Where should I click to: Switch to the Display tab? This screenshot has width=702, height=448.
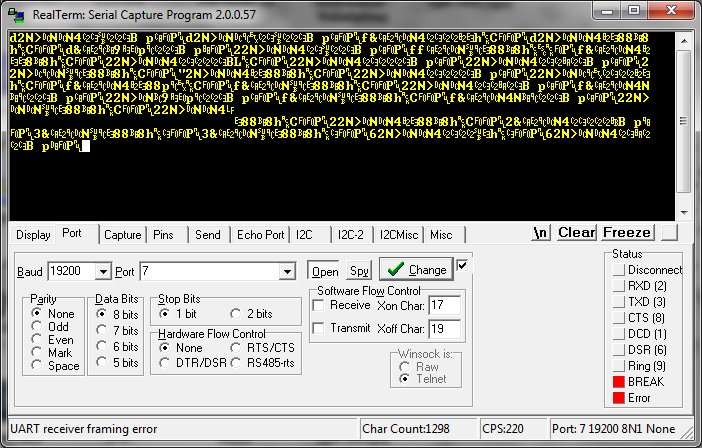click(33, 235)
